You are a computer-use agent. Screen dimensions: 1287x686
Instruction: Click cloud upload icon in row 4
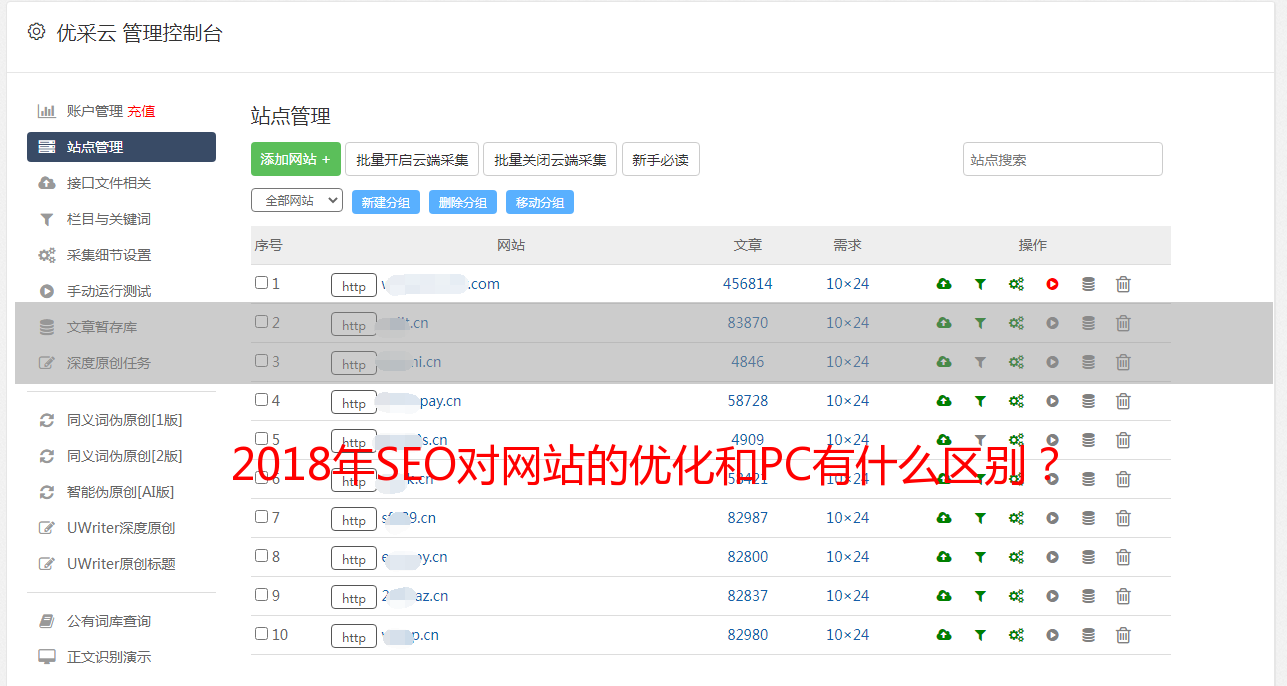click(x=944, y=401)
